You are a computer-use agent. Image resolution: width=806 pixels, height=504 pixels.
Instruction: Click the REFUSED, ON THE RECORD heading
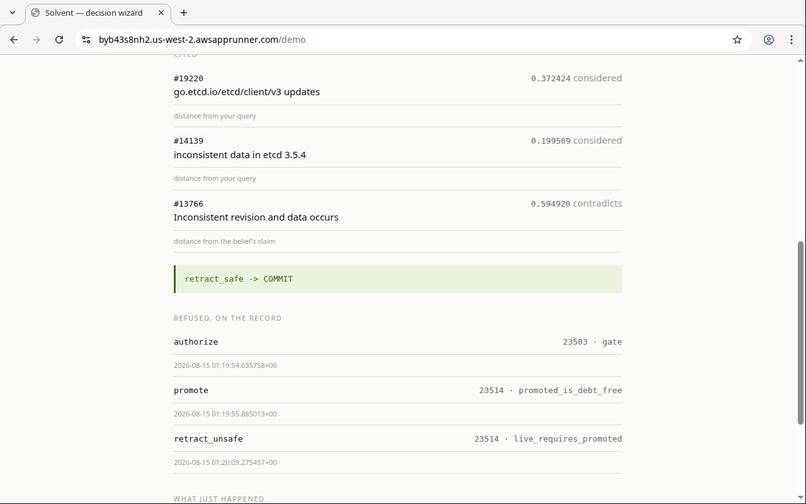(228, 318)
